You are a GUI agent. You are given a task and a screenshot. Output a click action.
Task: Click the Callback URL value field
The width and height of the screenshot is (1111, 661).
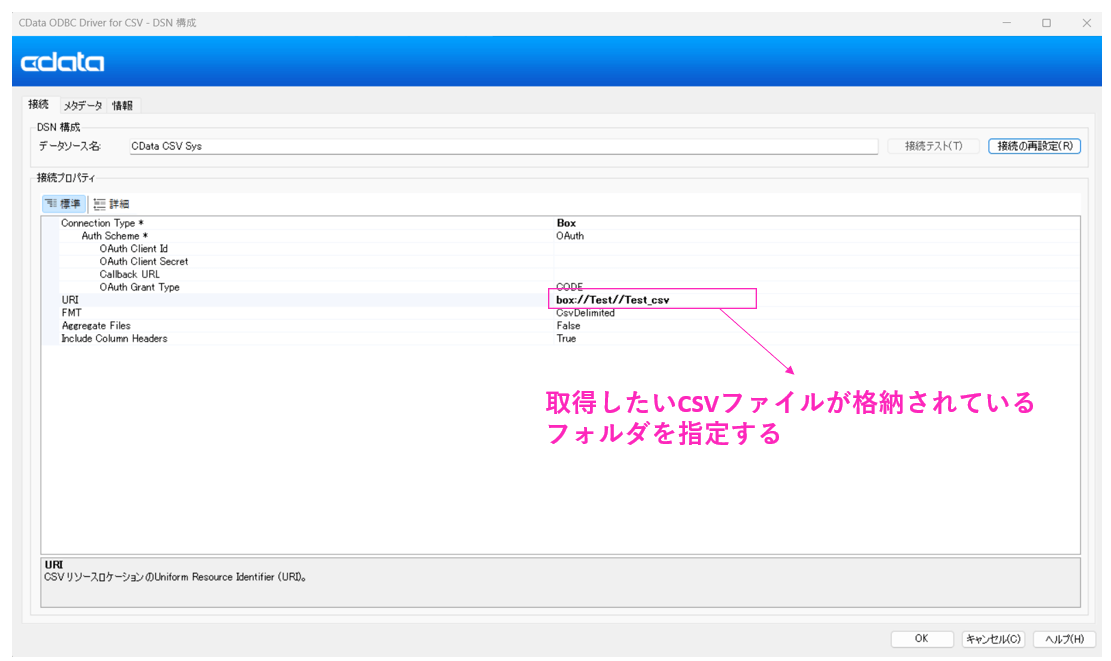click(x=817, y=274)
